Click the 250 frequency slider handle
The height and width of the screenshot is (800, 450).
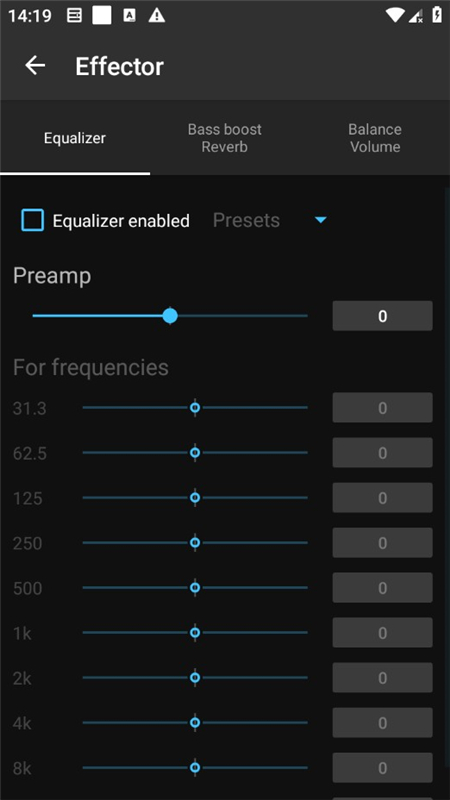(x=195, y=543)
